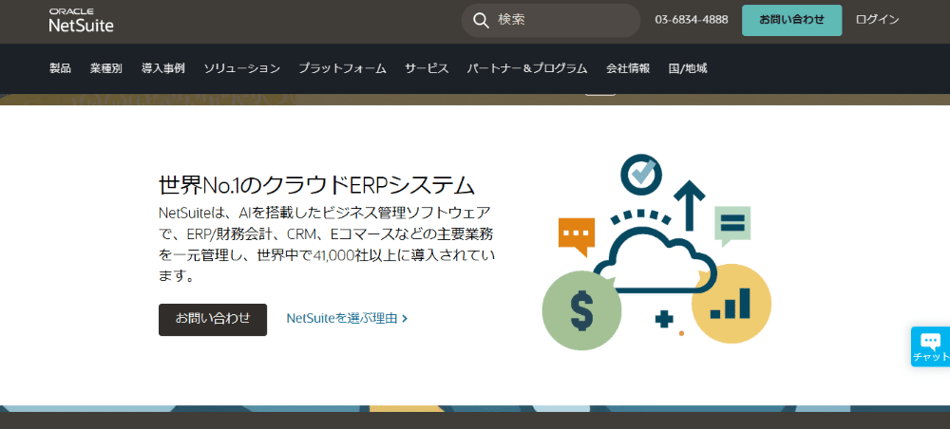Image resolution: width=950 pixels, height=429 pixels.
Task: Click the Oracle NetSuite logo
Action: 81,21
